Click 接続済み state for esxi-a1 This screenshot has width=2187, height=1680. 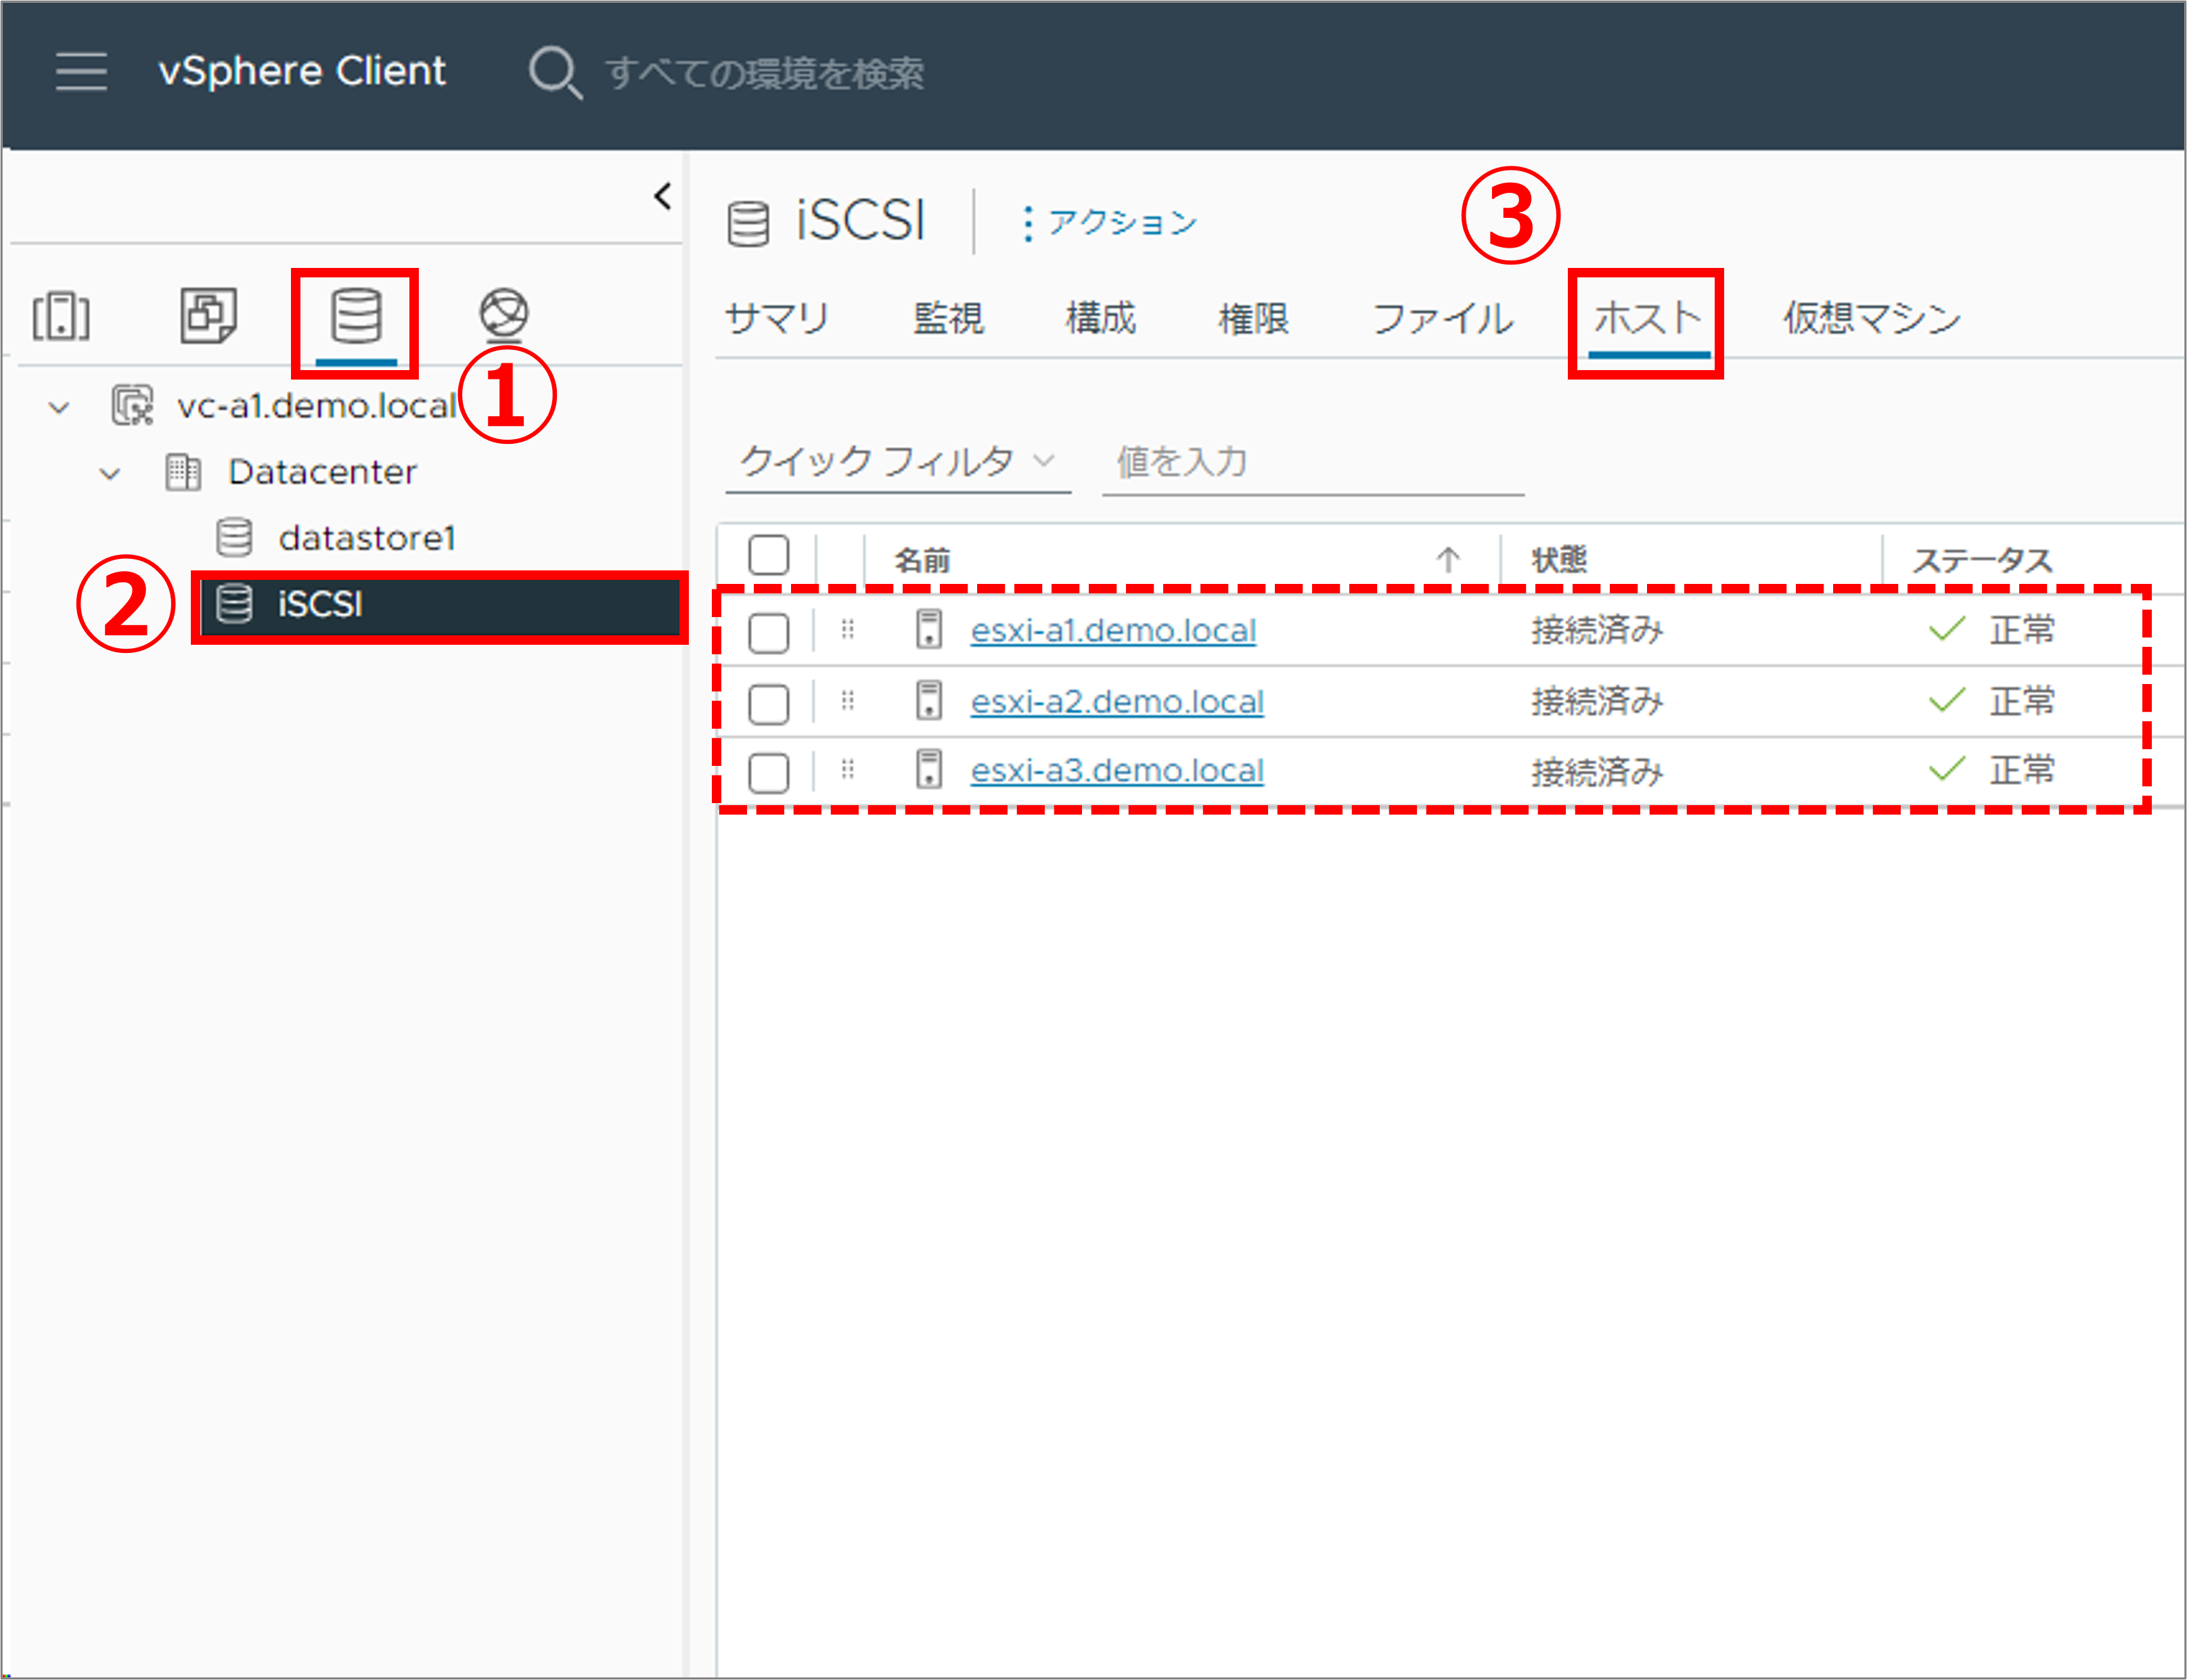click(x=1598, y=631)
